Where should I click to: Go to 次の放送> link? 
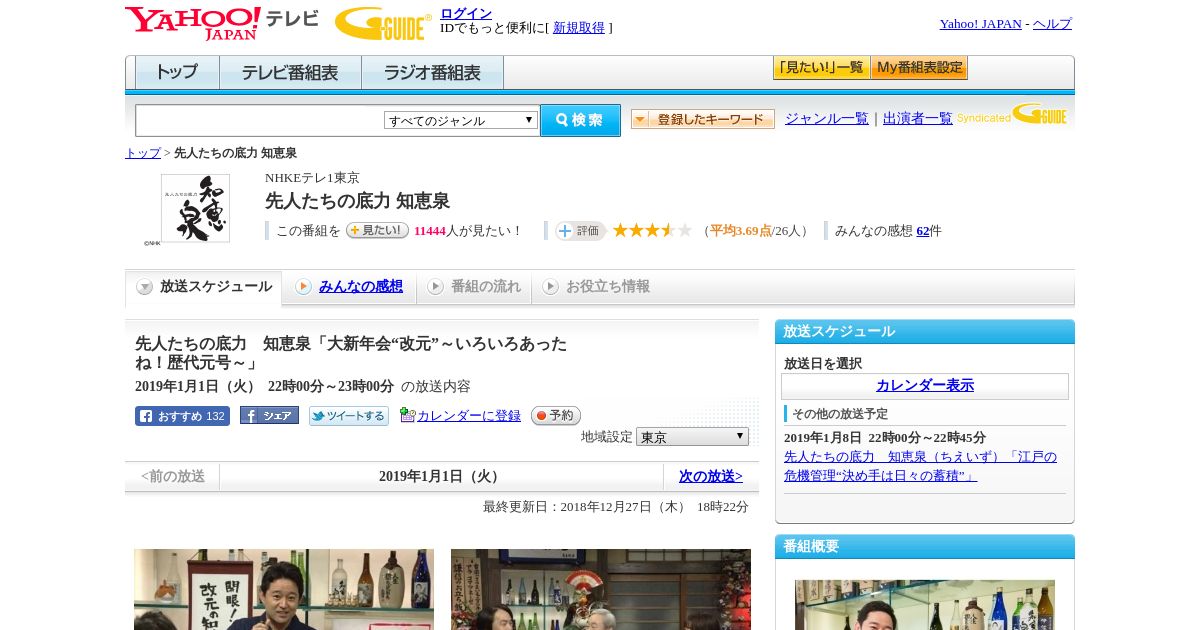(x=711, y=477)
